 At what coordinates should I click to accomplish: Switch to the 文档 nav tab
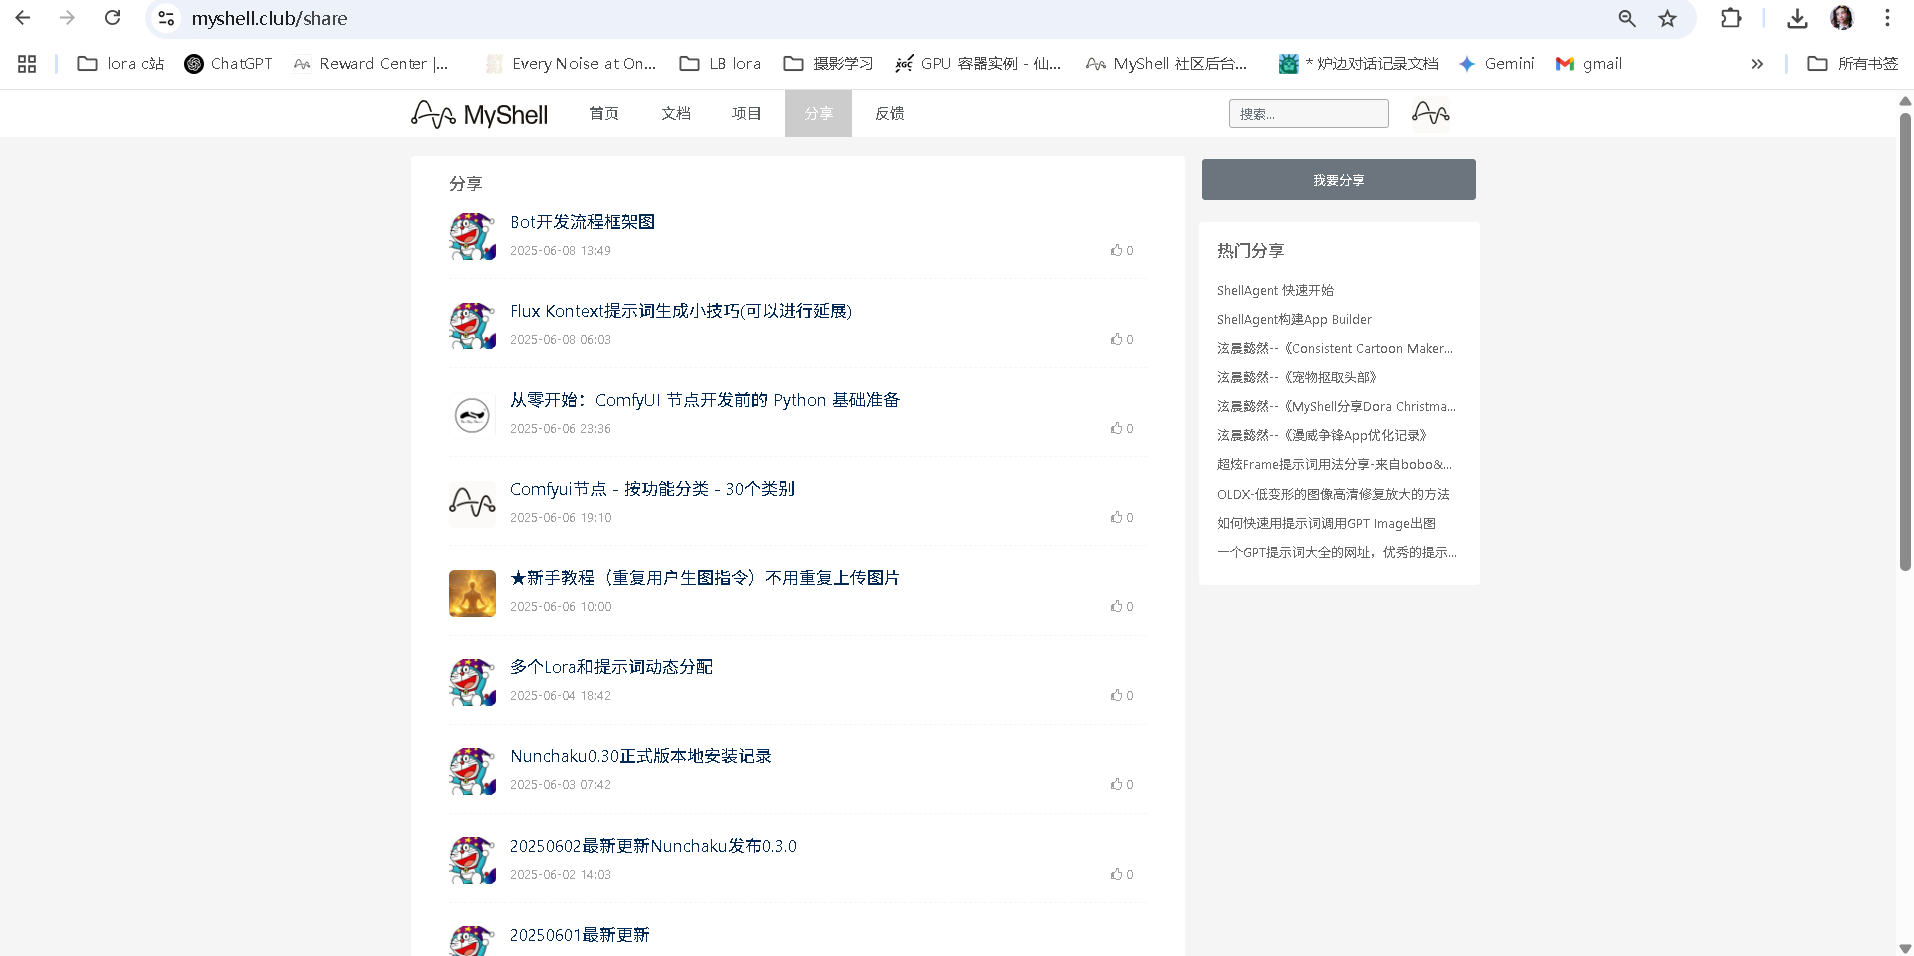click(x=676, y=114)
